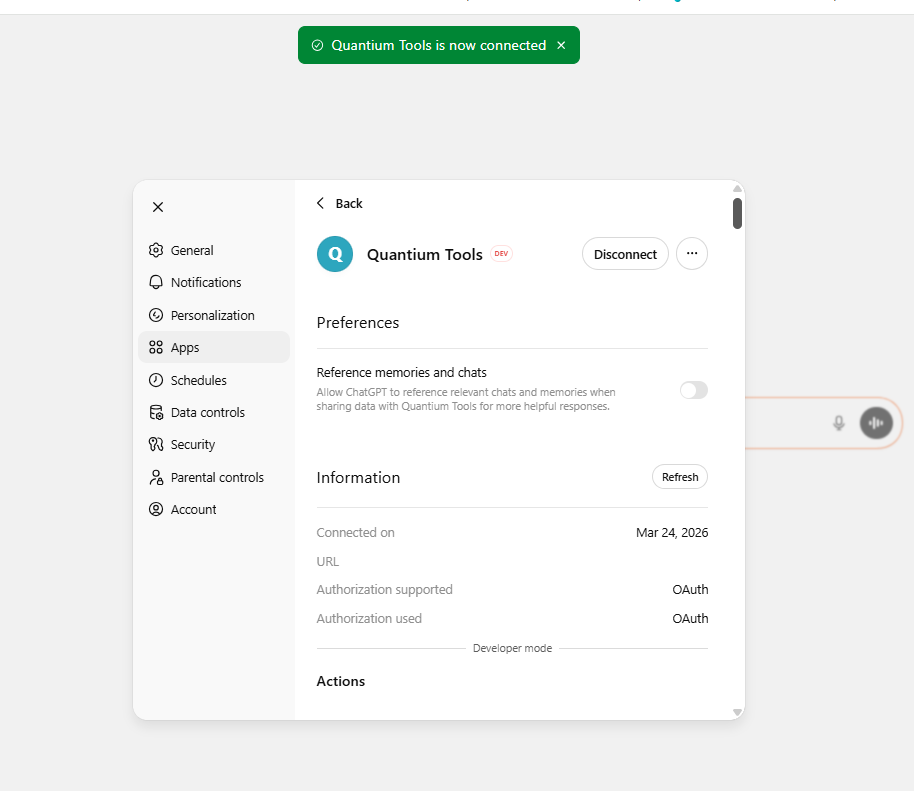Click the green checkmark icon in toast
The height and width of the screenshot is (791, 914).
coord(317,45)
